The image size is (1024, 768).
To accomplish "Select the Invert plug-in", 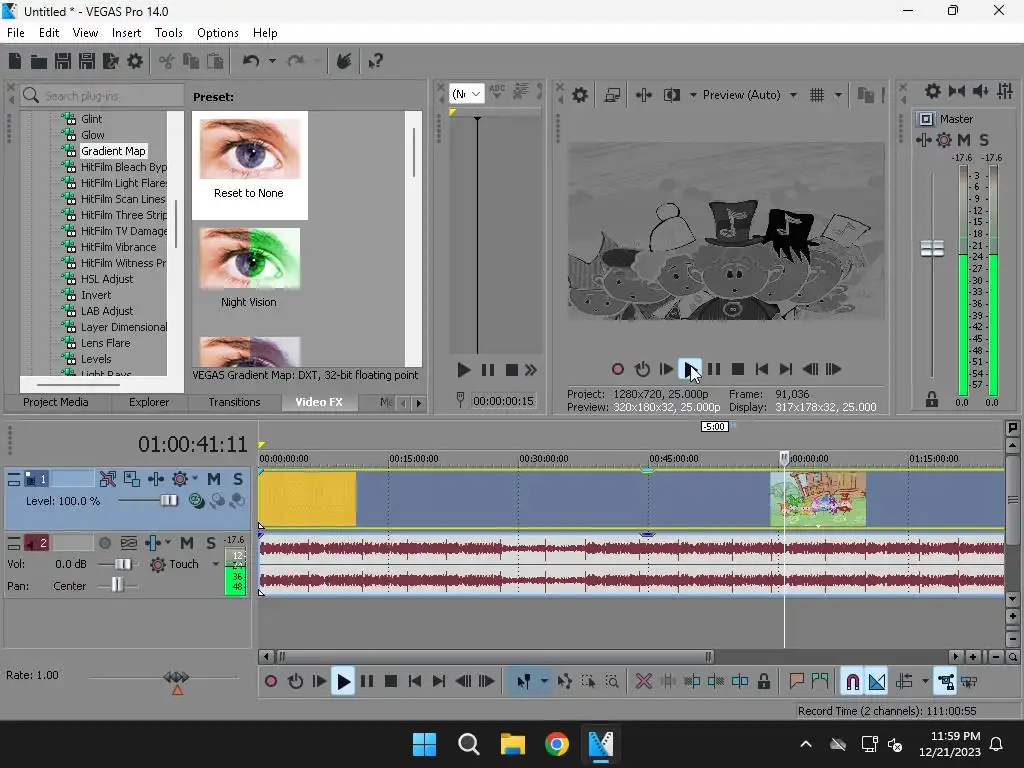I will click(95, 295).
